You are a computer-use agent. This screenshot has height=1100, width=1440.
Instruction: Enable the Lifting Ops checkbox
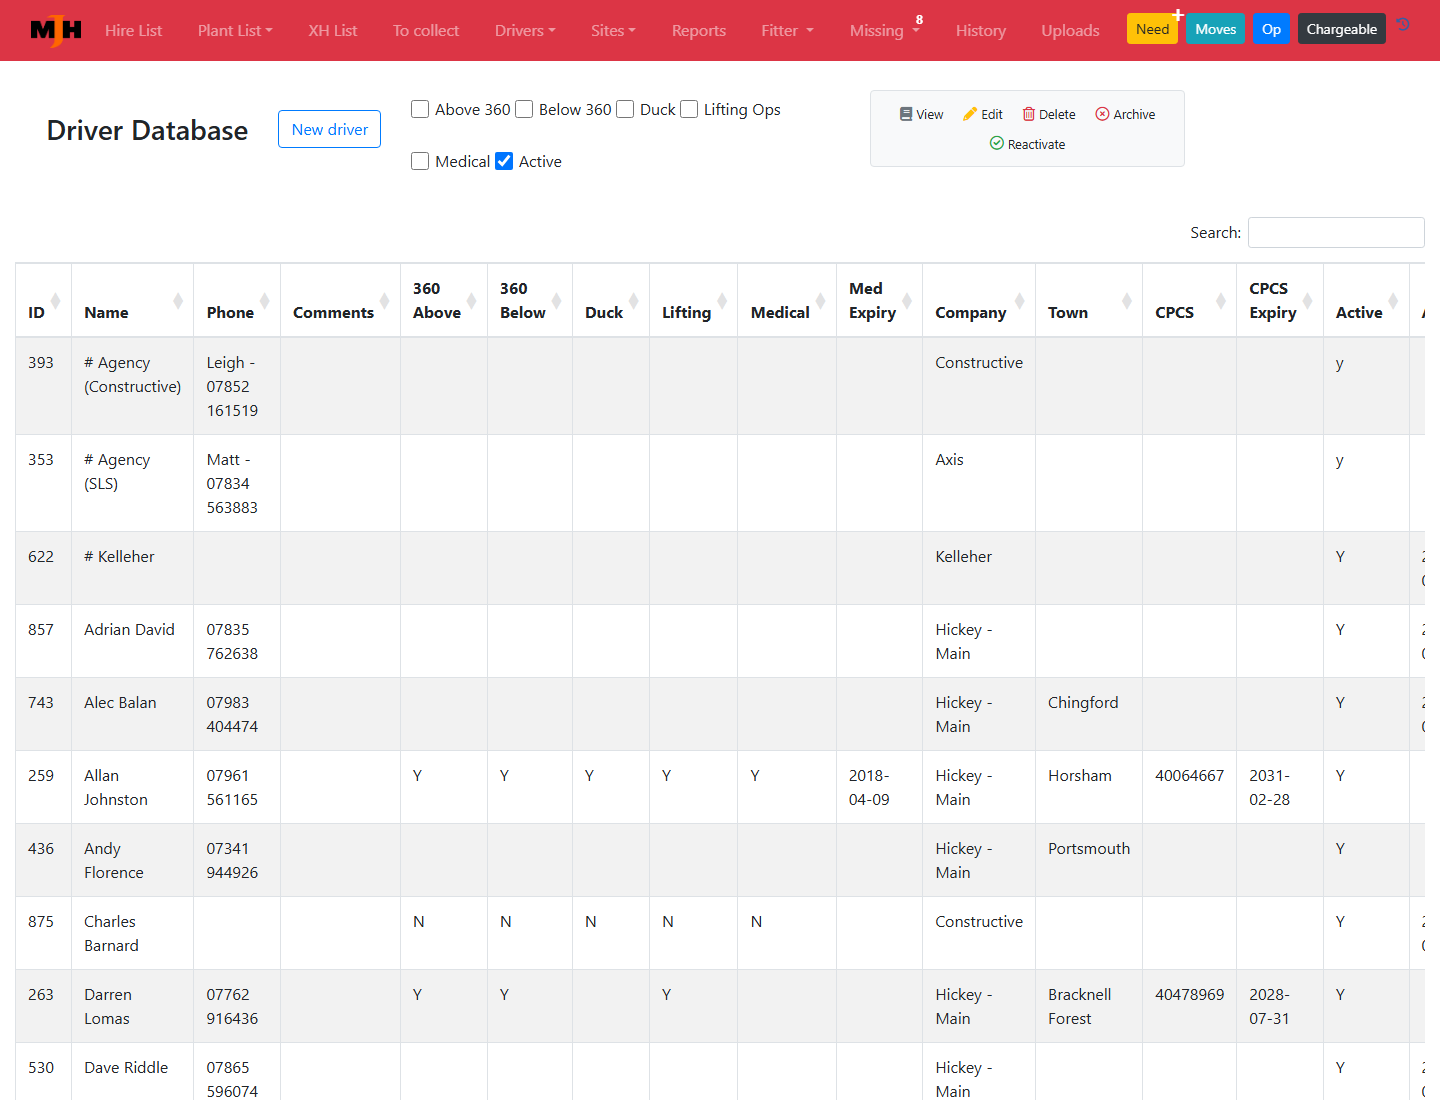[x=689, y=109]
